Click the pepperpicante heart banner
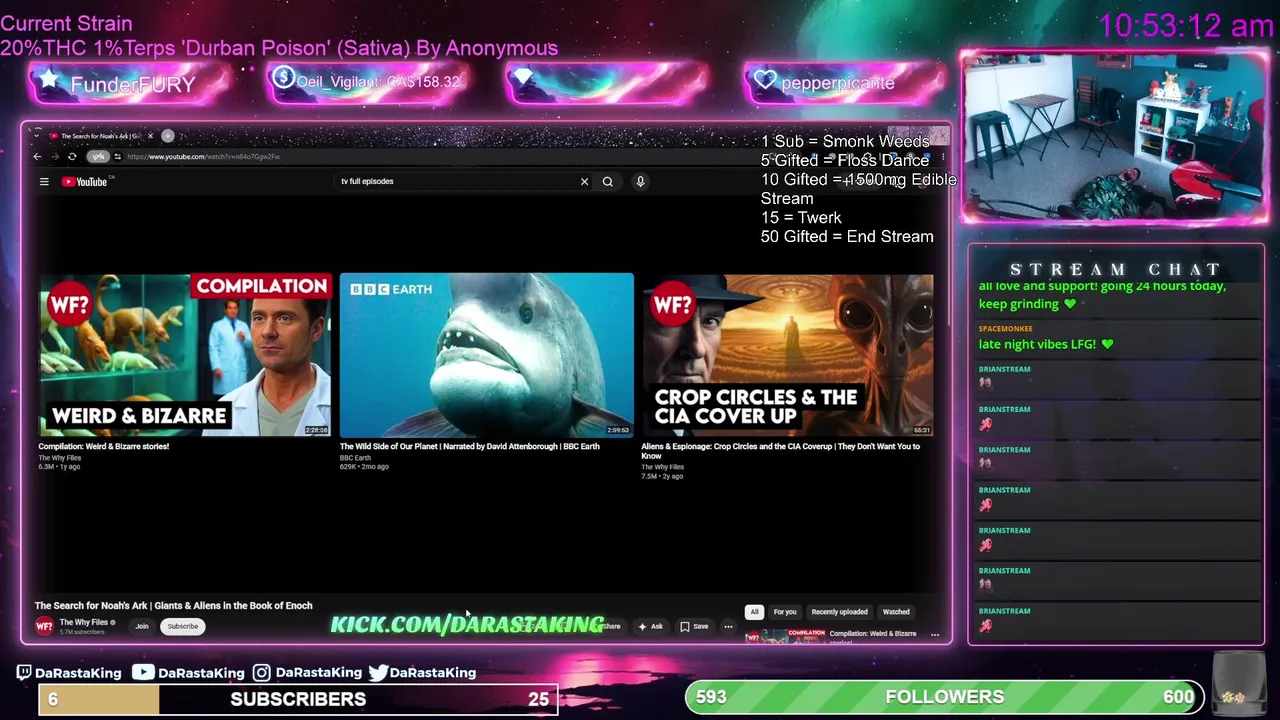Image resolution: width=1280 pixels, height=720 pixels. pos(844,82)
